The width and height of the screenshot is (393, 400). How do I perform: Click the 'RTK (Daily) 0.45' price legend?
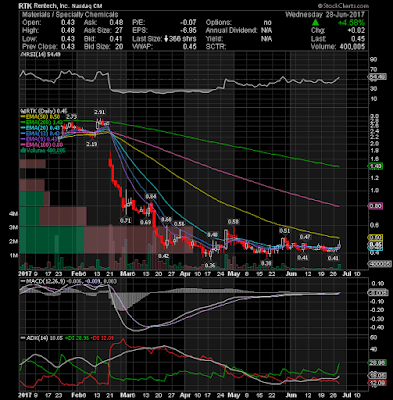44,110
